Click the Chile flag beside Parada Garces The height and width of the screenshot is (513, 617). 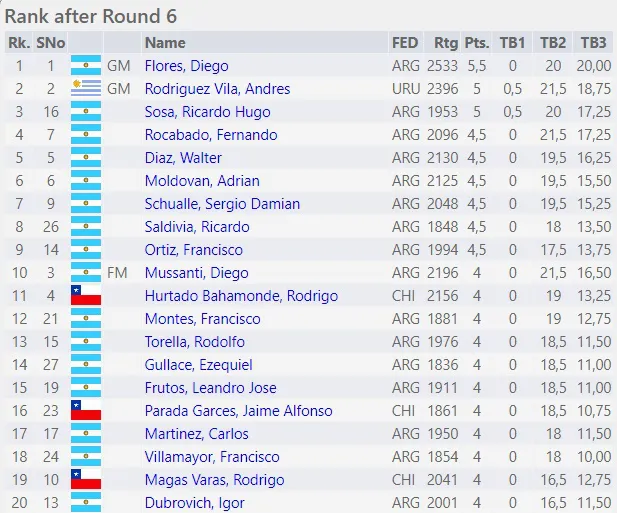pyautogui.click(x=86, y=411)
